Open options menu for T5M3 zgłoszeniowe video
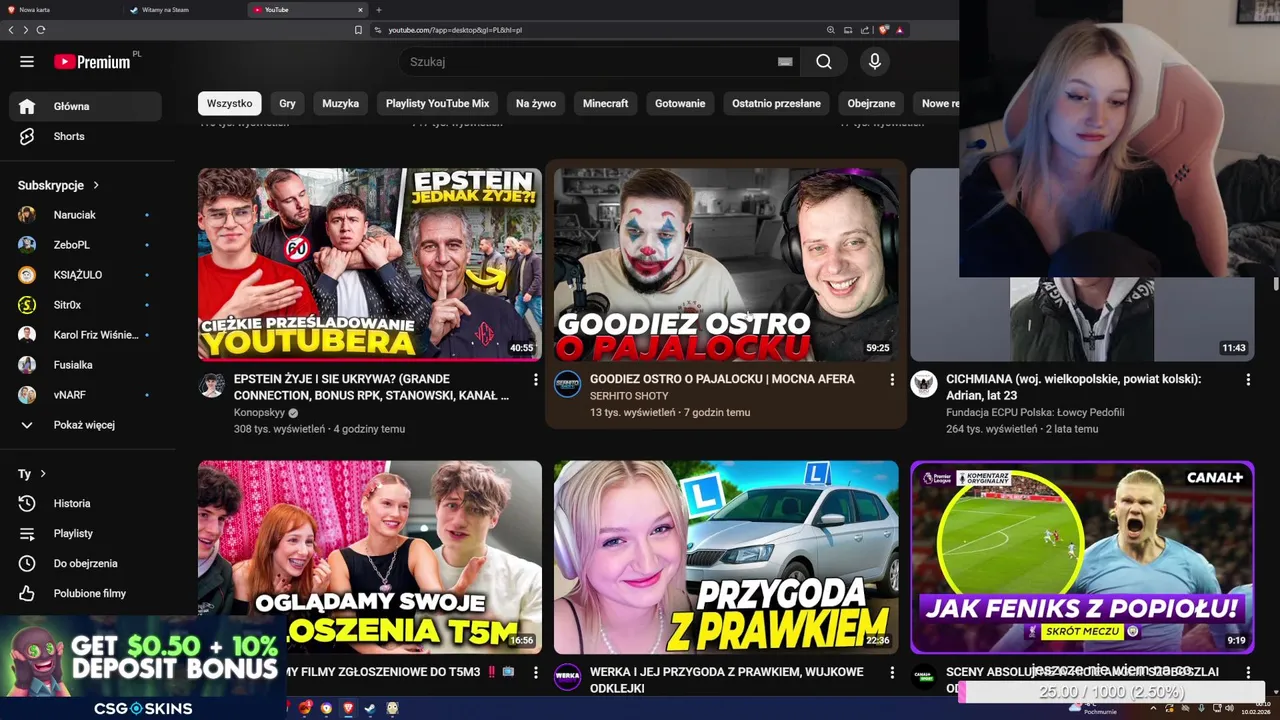Viewport: 1280px width, 720px height. pyautogui.click(x=535, y=673)
